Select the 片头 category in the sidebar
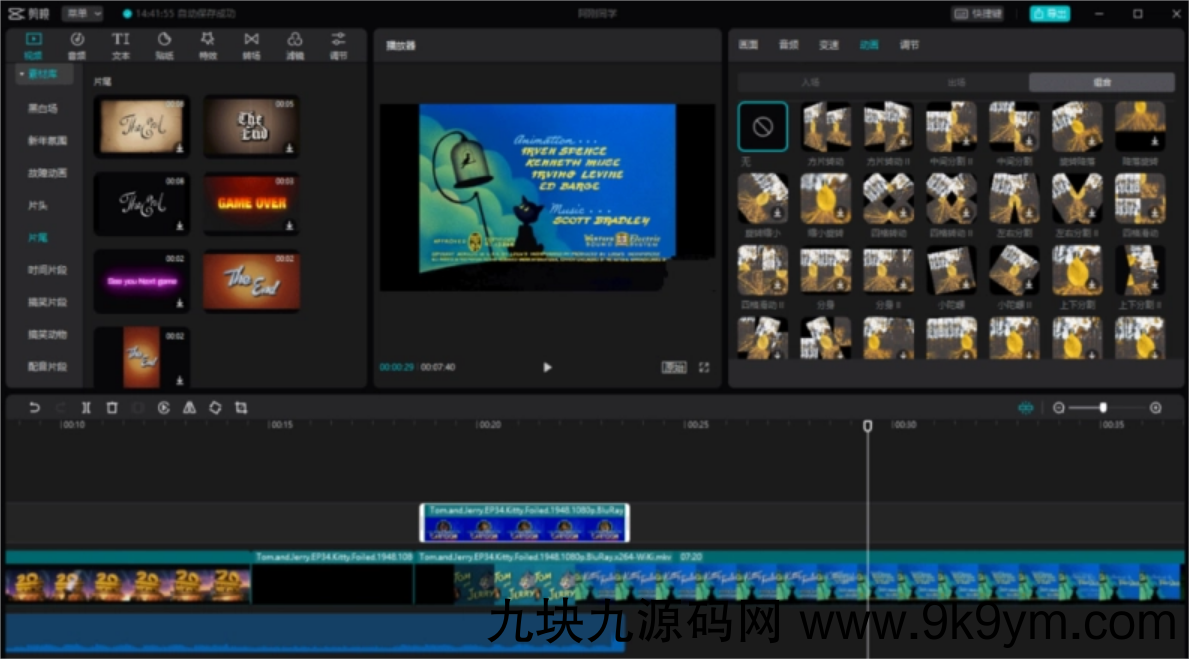The width and height of the screenshot is (1189, 659). (x=38, y=205)
